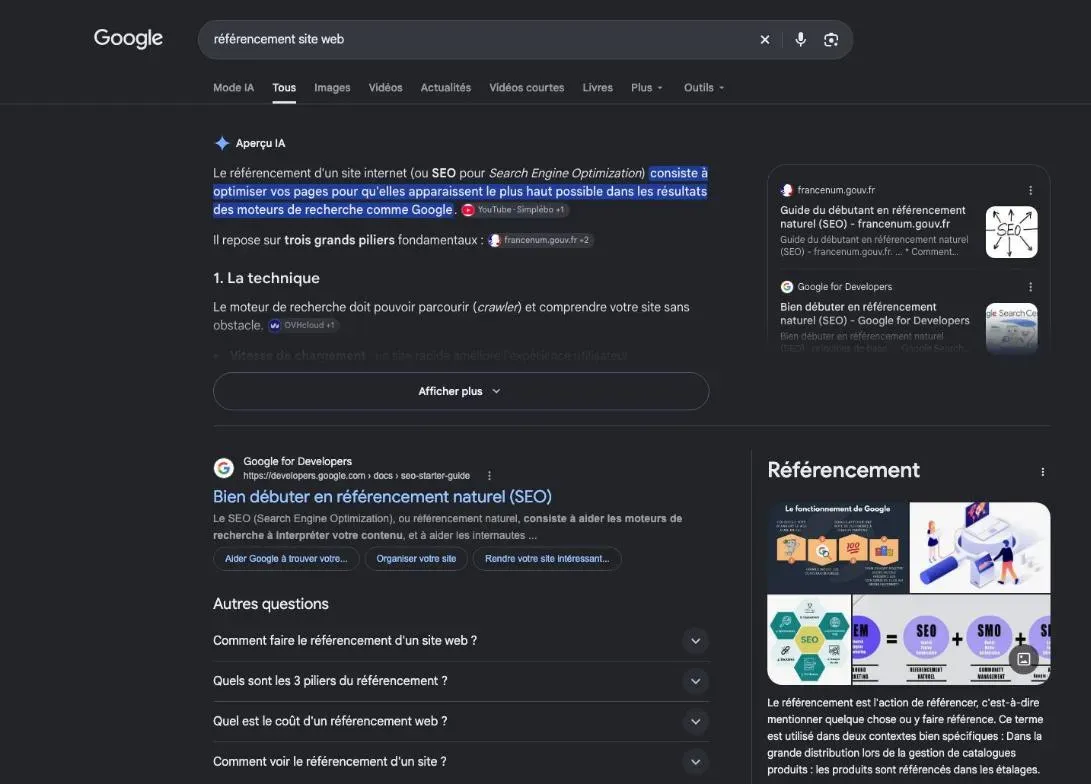The width and height of the screenshot is (1091, 784).
Task: Click 'trois grands piliers' bold text
Action: tap(339, 240)
